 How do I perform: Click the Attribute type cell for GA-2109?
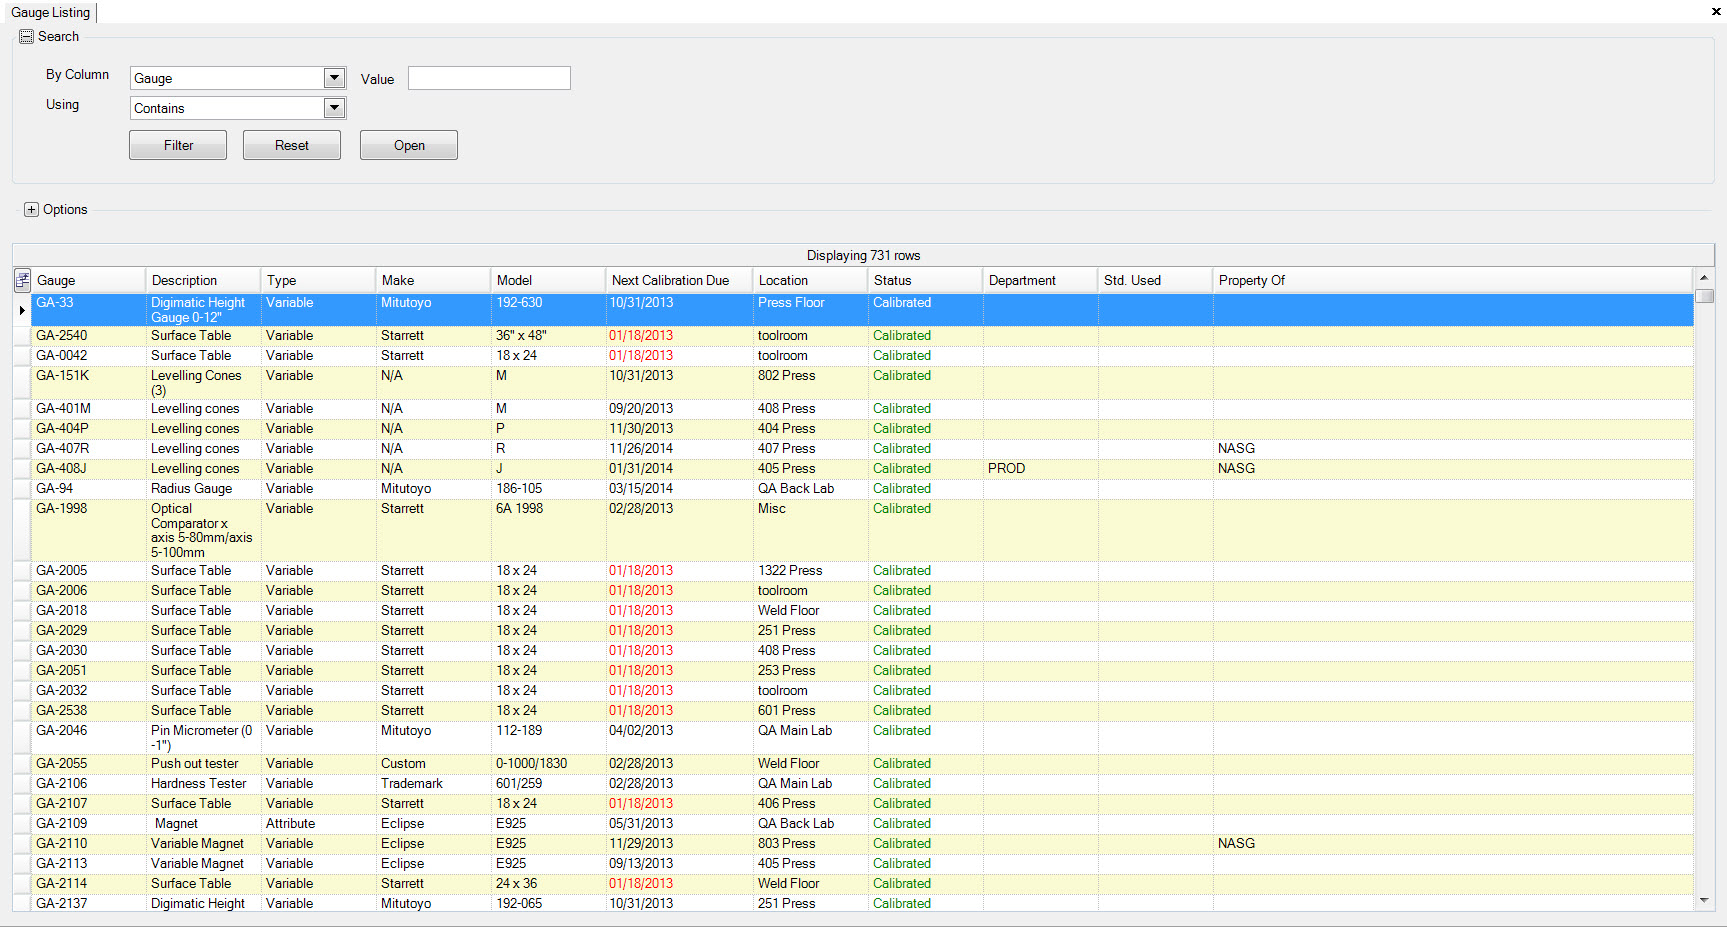[319, 824]
